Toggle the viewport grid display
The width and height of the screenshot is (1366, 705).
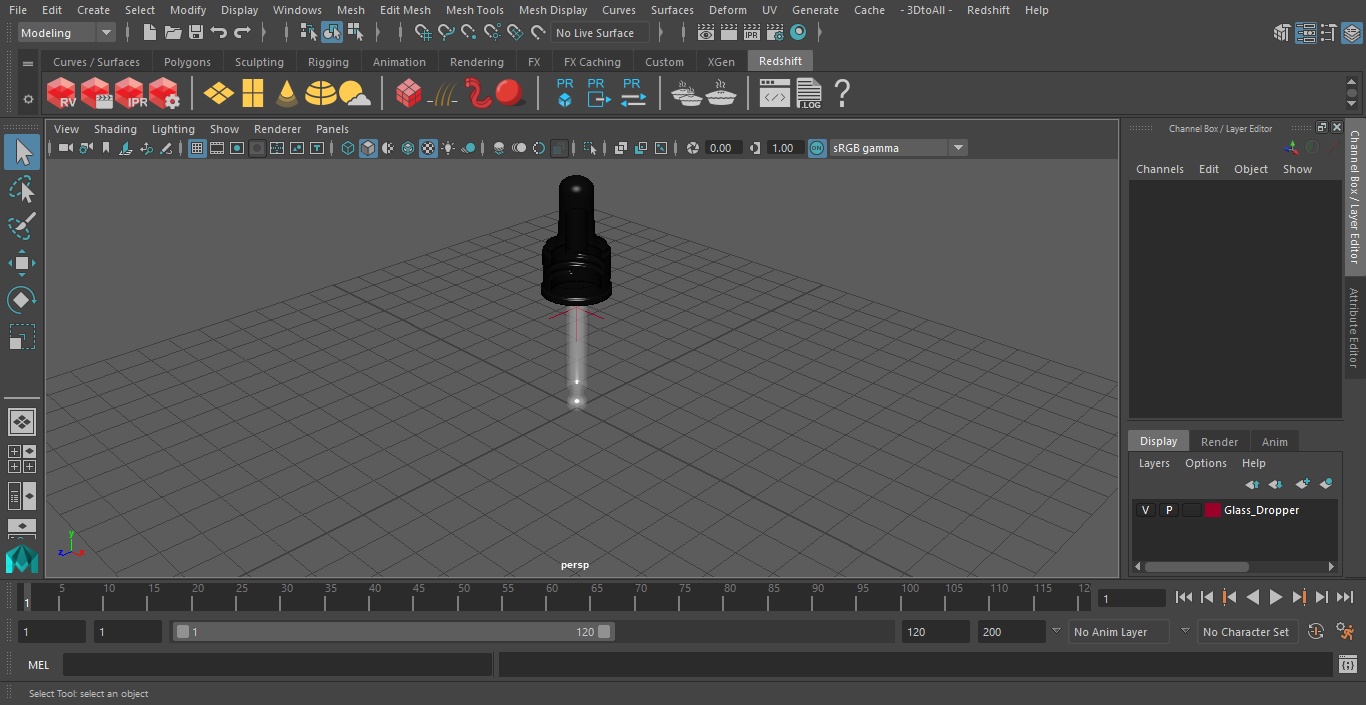(x=197, y=148)
